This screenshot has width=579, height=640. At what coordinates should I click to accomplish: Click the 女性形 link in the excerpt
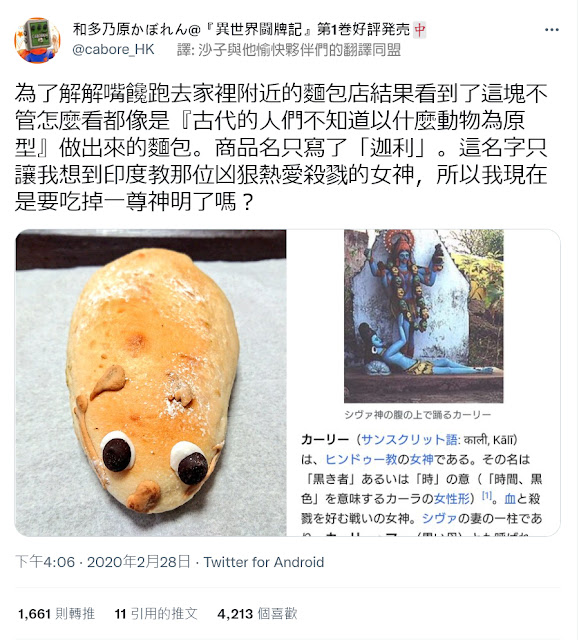pos(452,498)
